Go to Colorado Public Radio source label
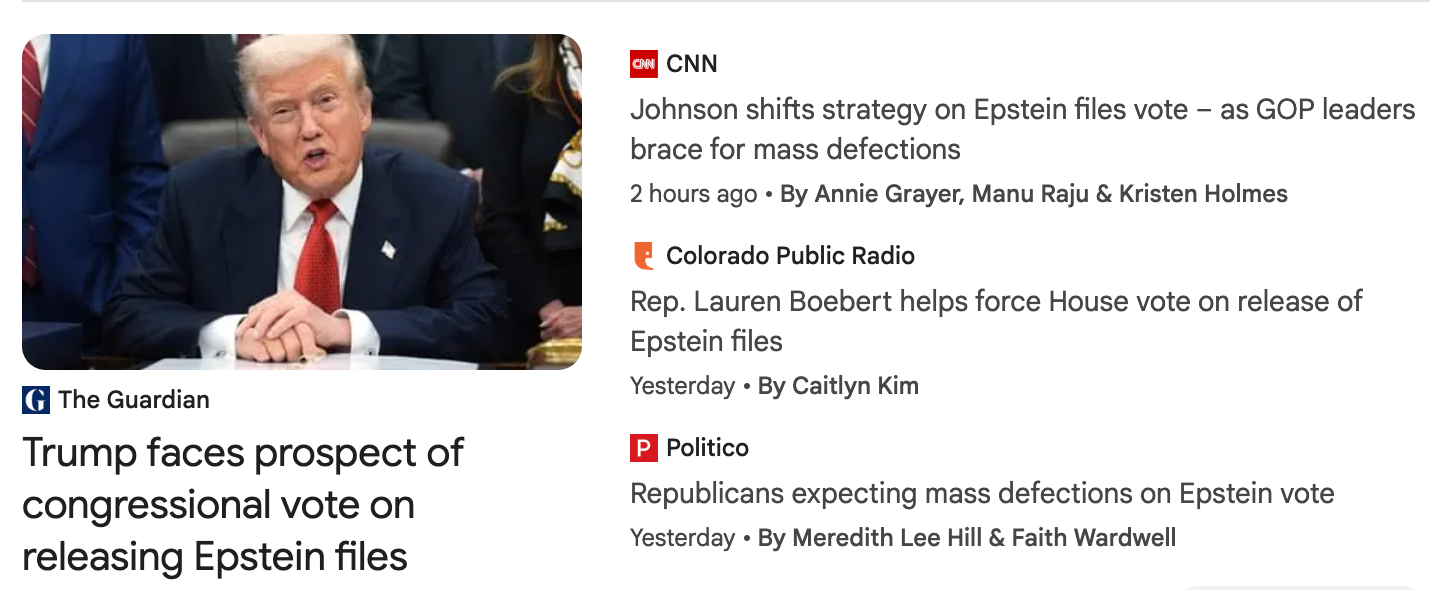Screen dimensions: 1450x590 tap(790, 256)
